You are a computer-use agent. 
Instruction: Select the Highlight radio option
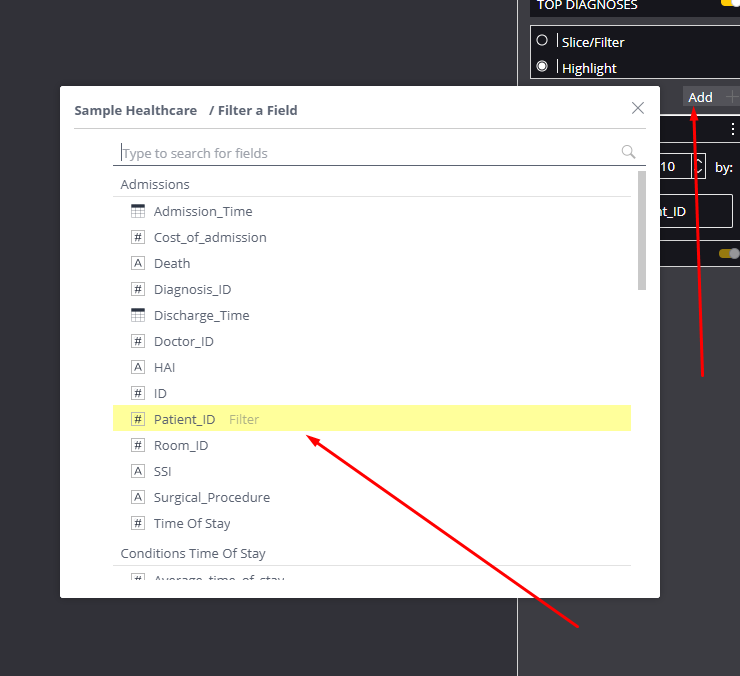pyautogui.click(x=542, y=67)
